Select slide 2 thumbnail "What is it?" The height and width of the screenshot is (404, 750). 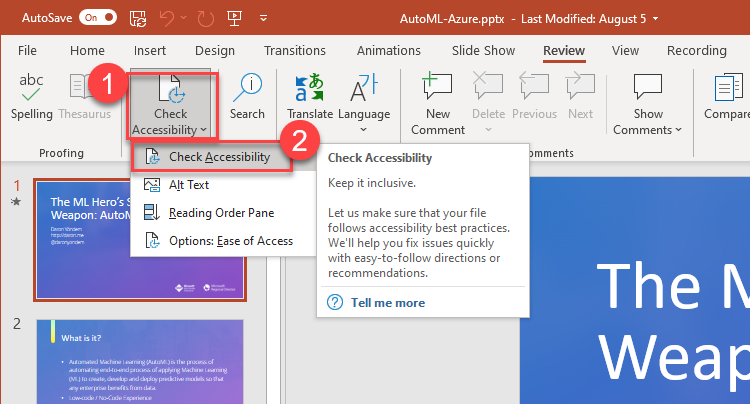(140, 361)
